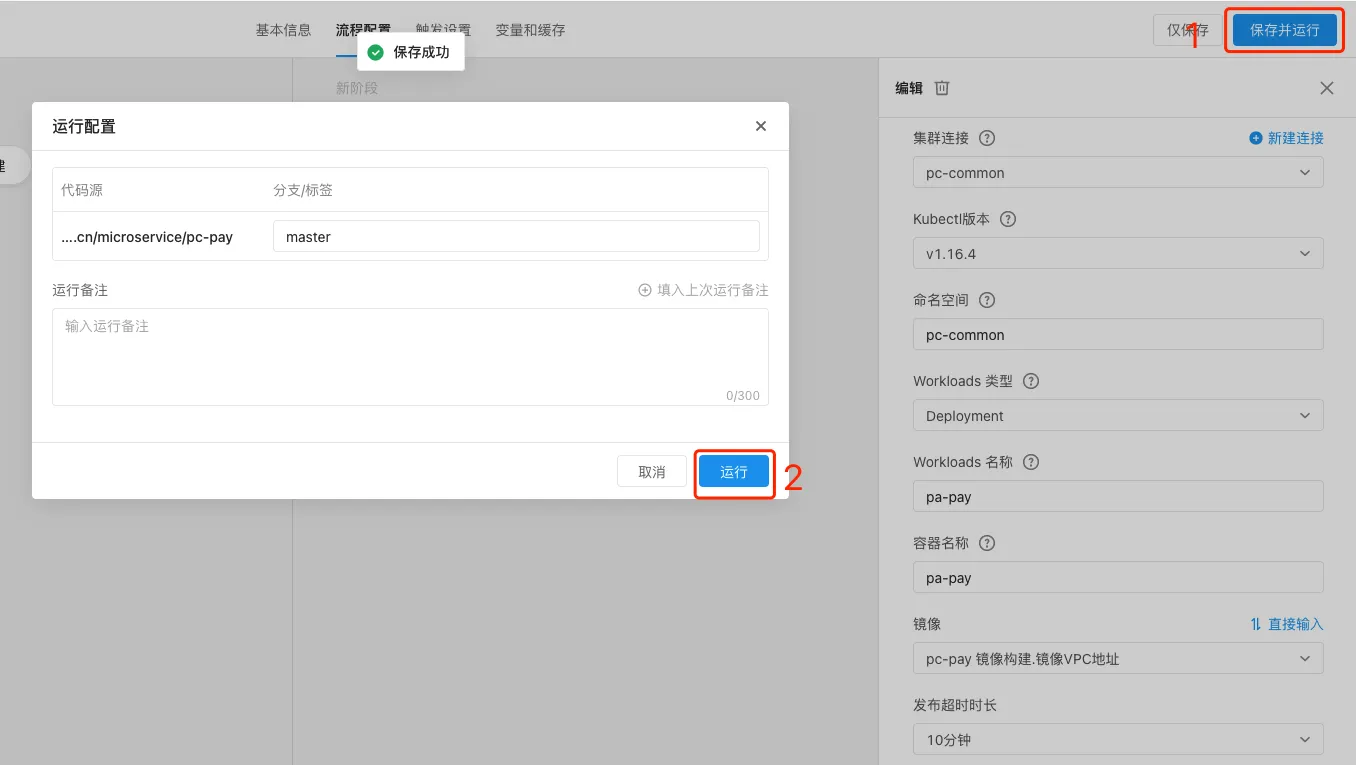Expand the 镜像 pc-pay 镜像构建 dropdown
Image resolution: width=1356 pixels, height=765 pixels.
[x=1118, y=659]
